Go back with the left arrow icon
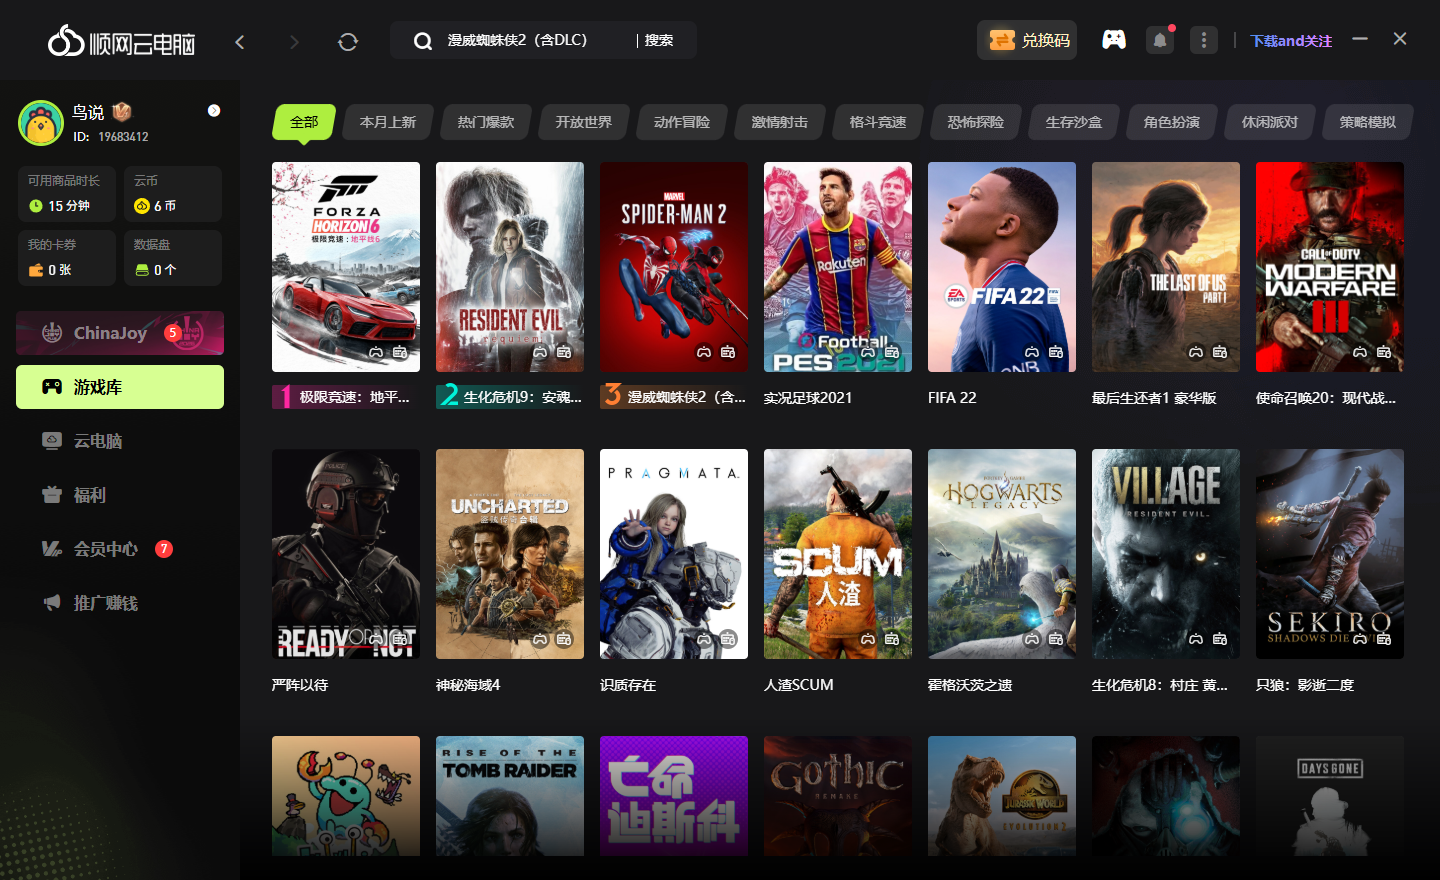Viewport: 1440px width, 880px height. point(240,41)
